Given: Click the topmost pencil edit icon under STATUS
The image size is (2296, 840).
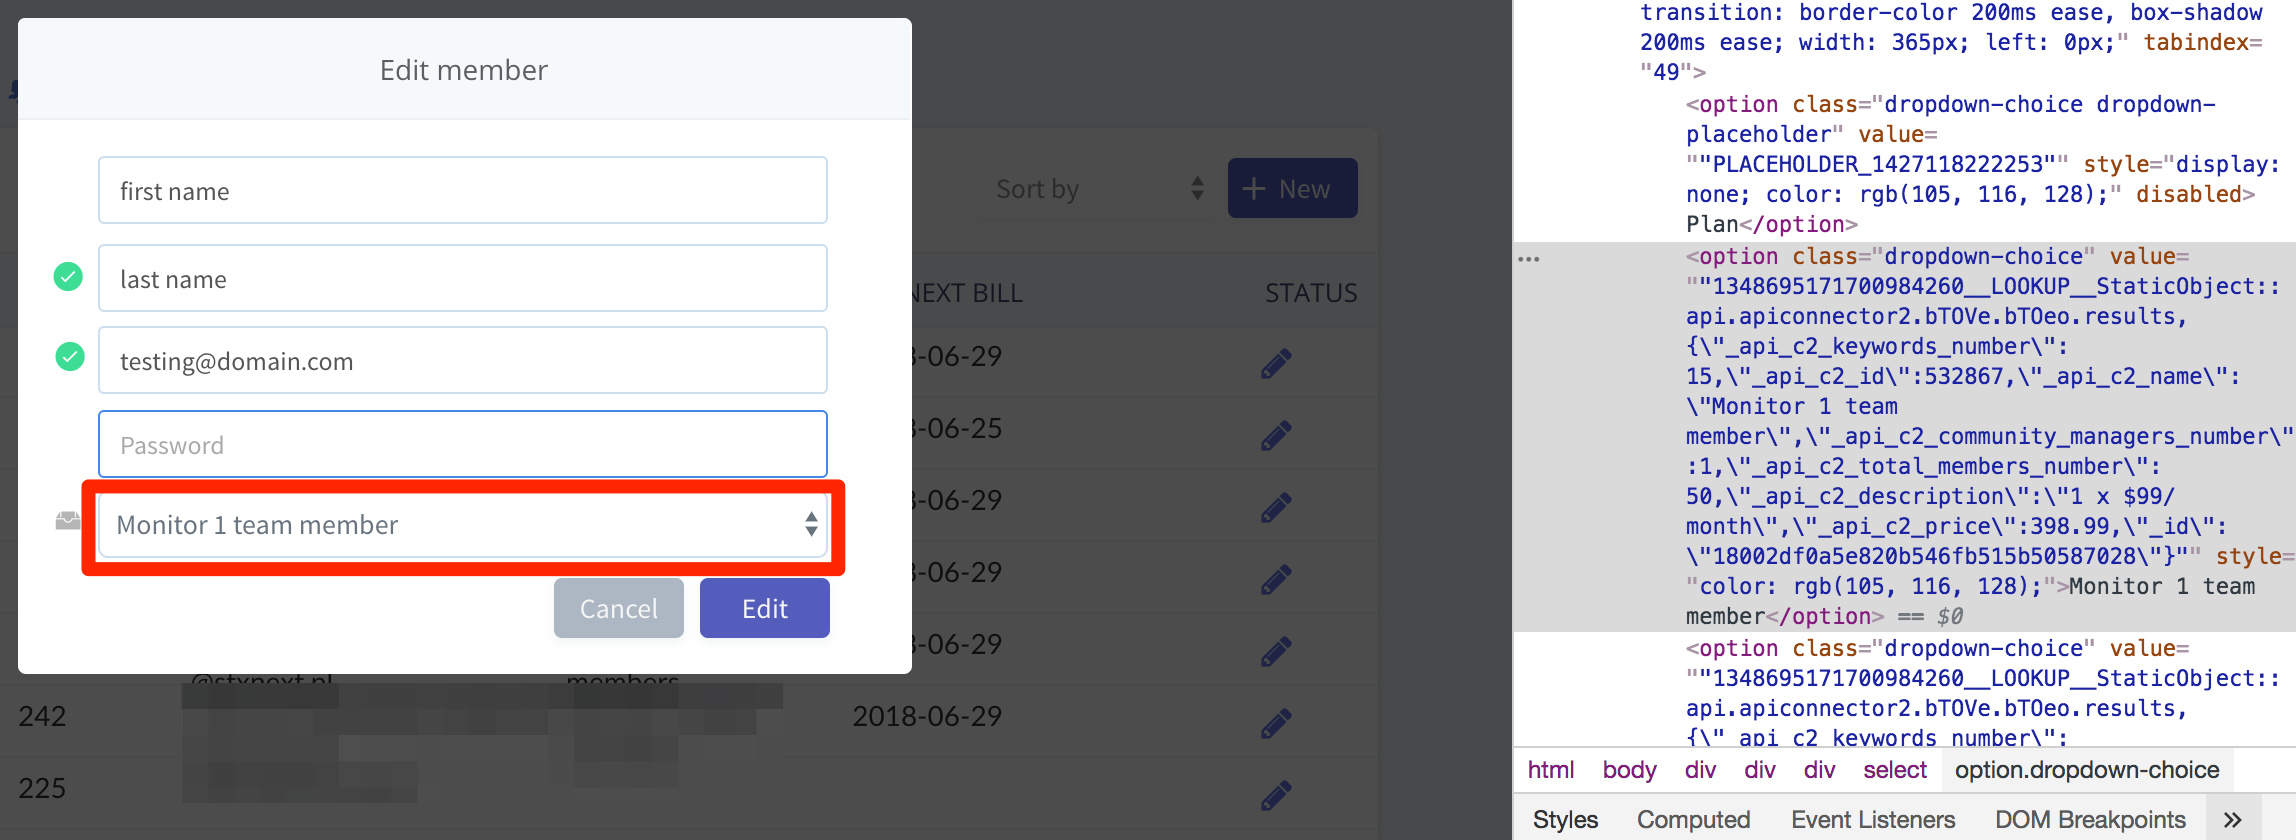Looking at the screenshot, I should click(x=1276, y=363).
